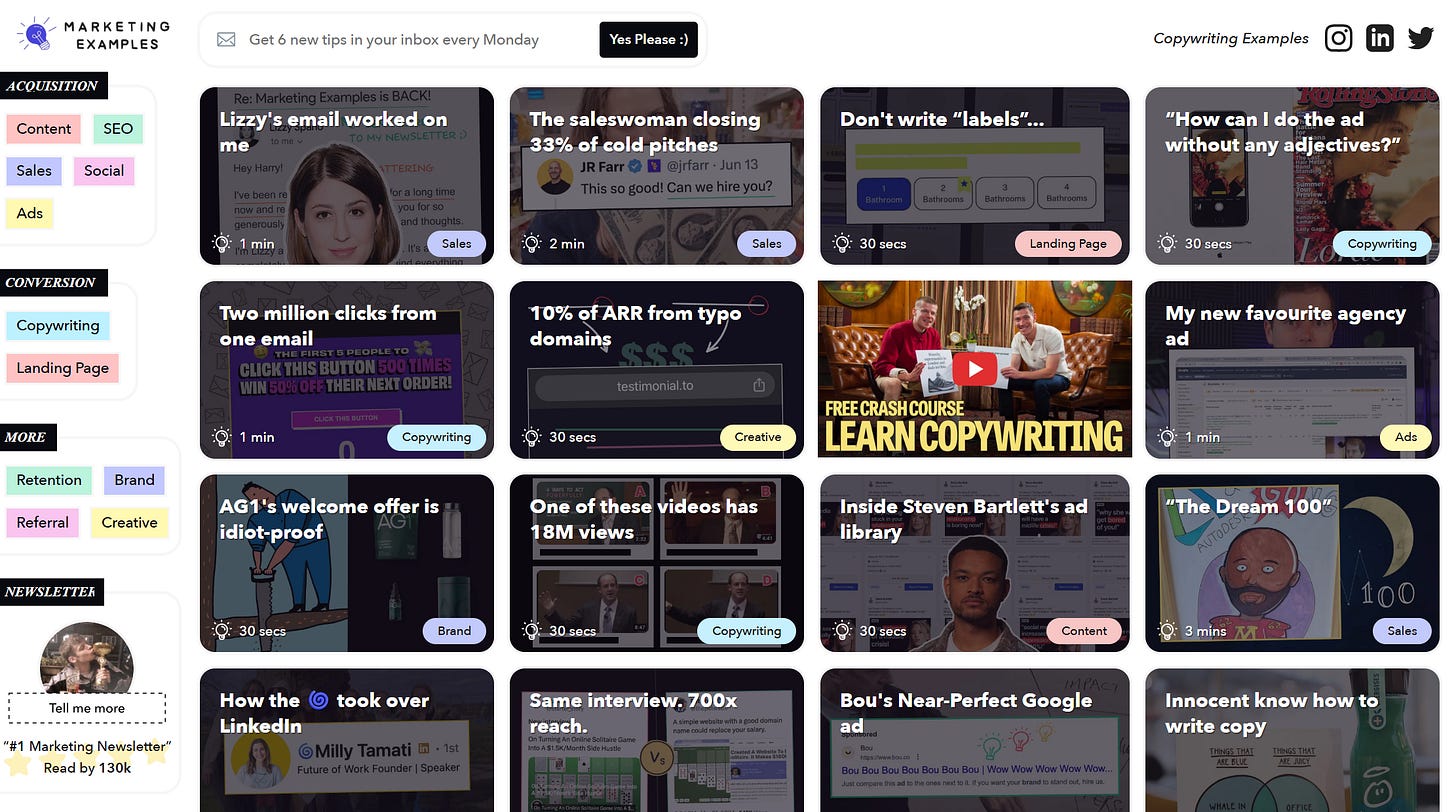Screen dimensions: 1456x812
Task: Open 'AG1's welcome offer is idiot-proof'
Action: point(347,563)
